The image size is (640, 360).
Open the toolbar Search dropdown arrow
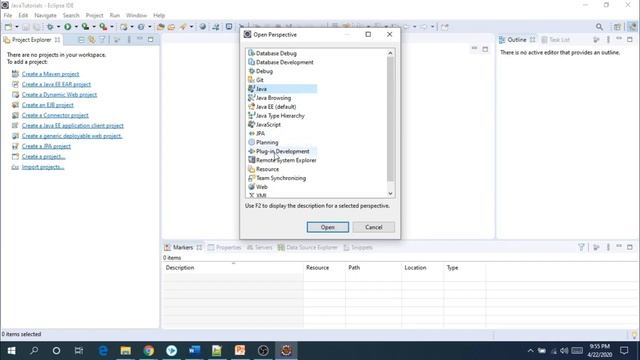pos(191,27)
